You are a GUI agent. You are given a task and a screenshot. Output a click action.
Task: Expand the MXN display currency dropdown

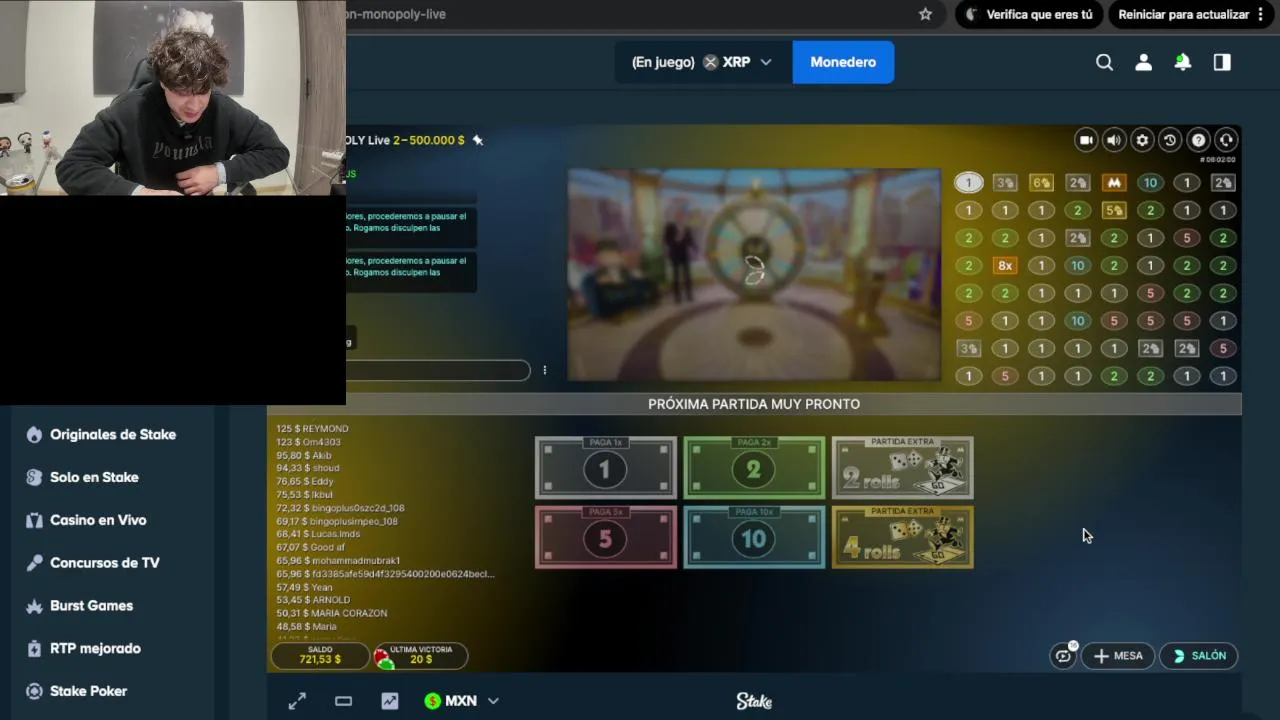(x=493, y=701)
